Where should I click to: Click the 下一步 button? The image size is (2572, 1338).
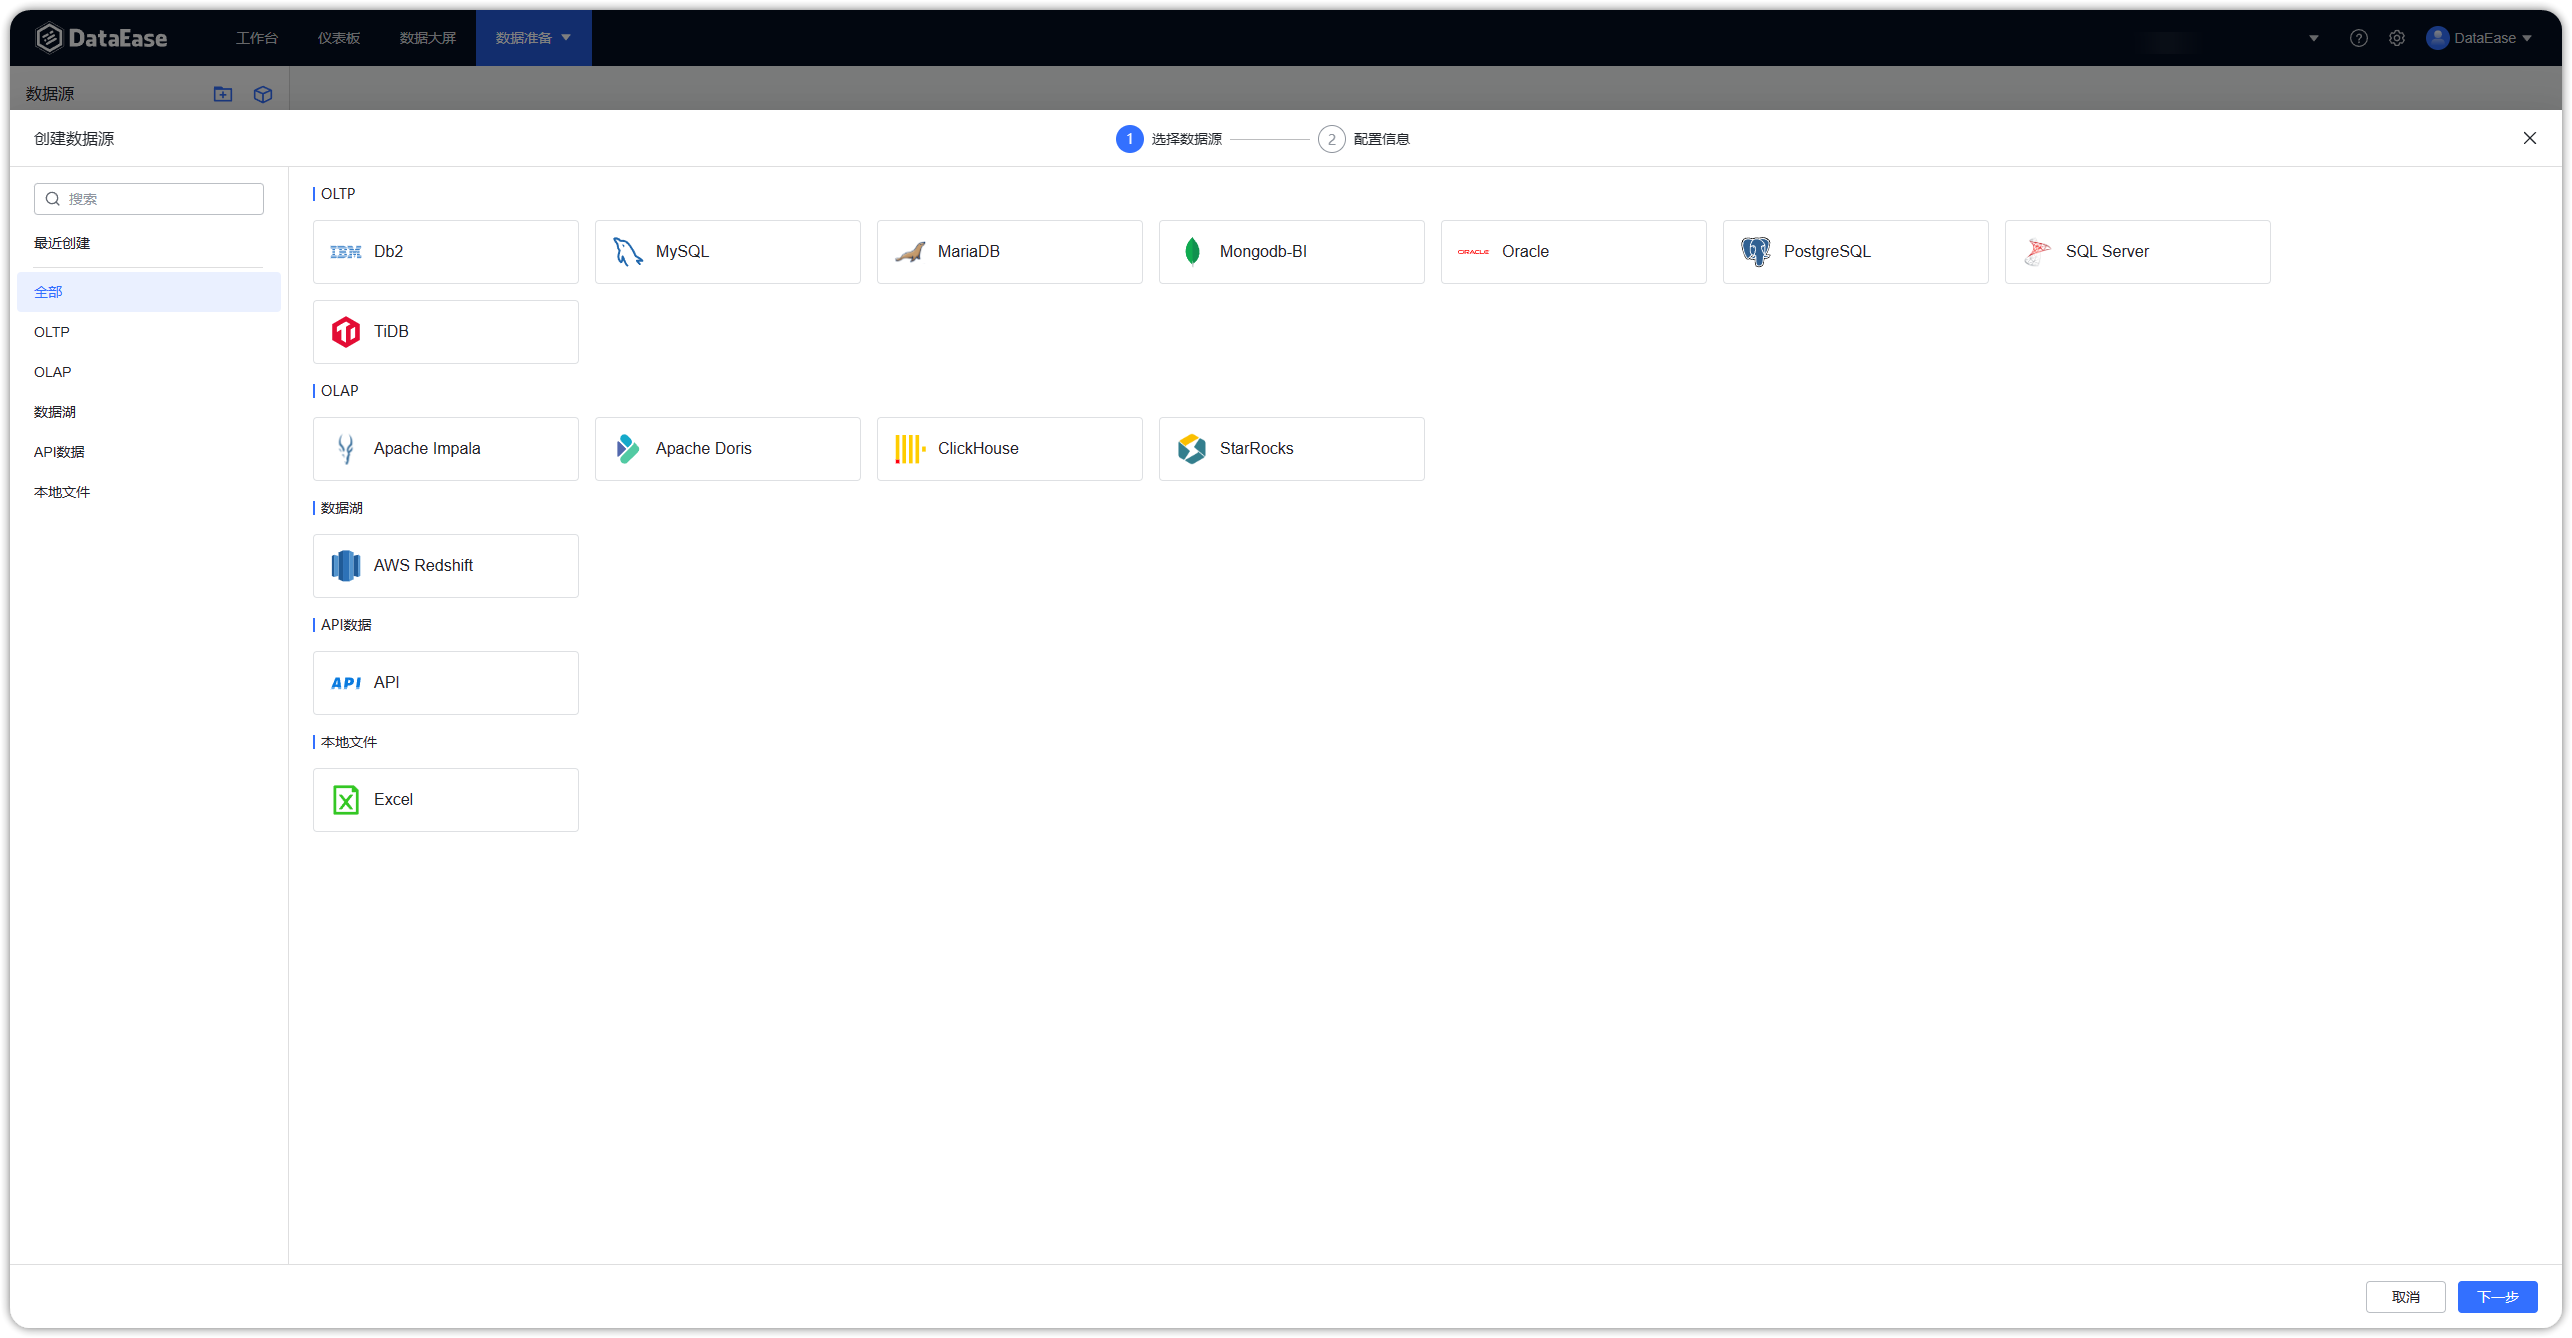(x=2498, y=1297)
